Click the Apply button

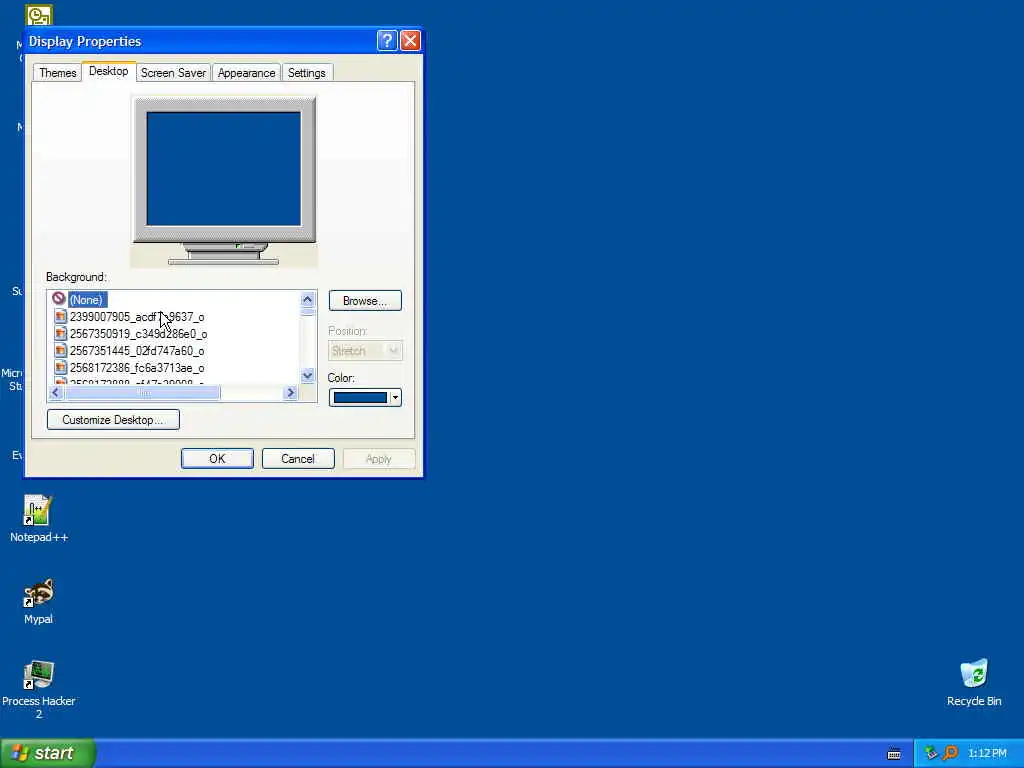(x=379, y=458)
